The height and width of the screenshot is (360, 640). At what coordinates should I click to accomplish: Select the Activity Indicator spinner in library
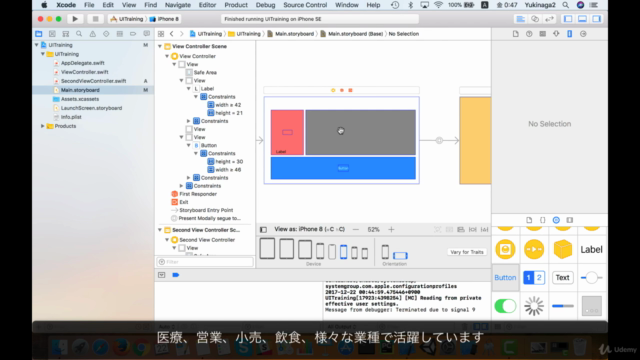coord(534,306)
